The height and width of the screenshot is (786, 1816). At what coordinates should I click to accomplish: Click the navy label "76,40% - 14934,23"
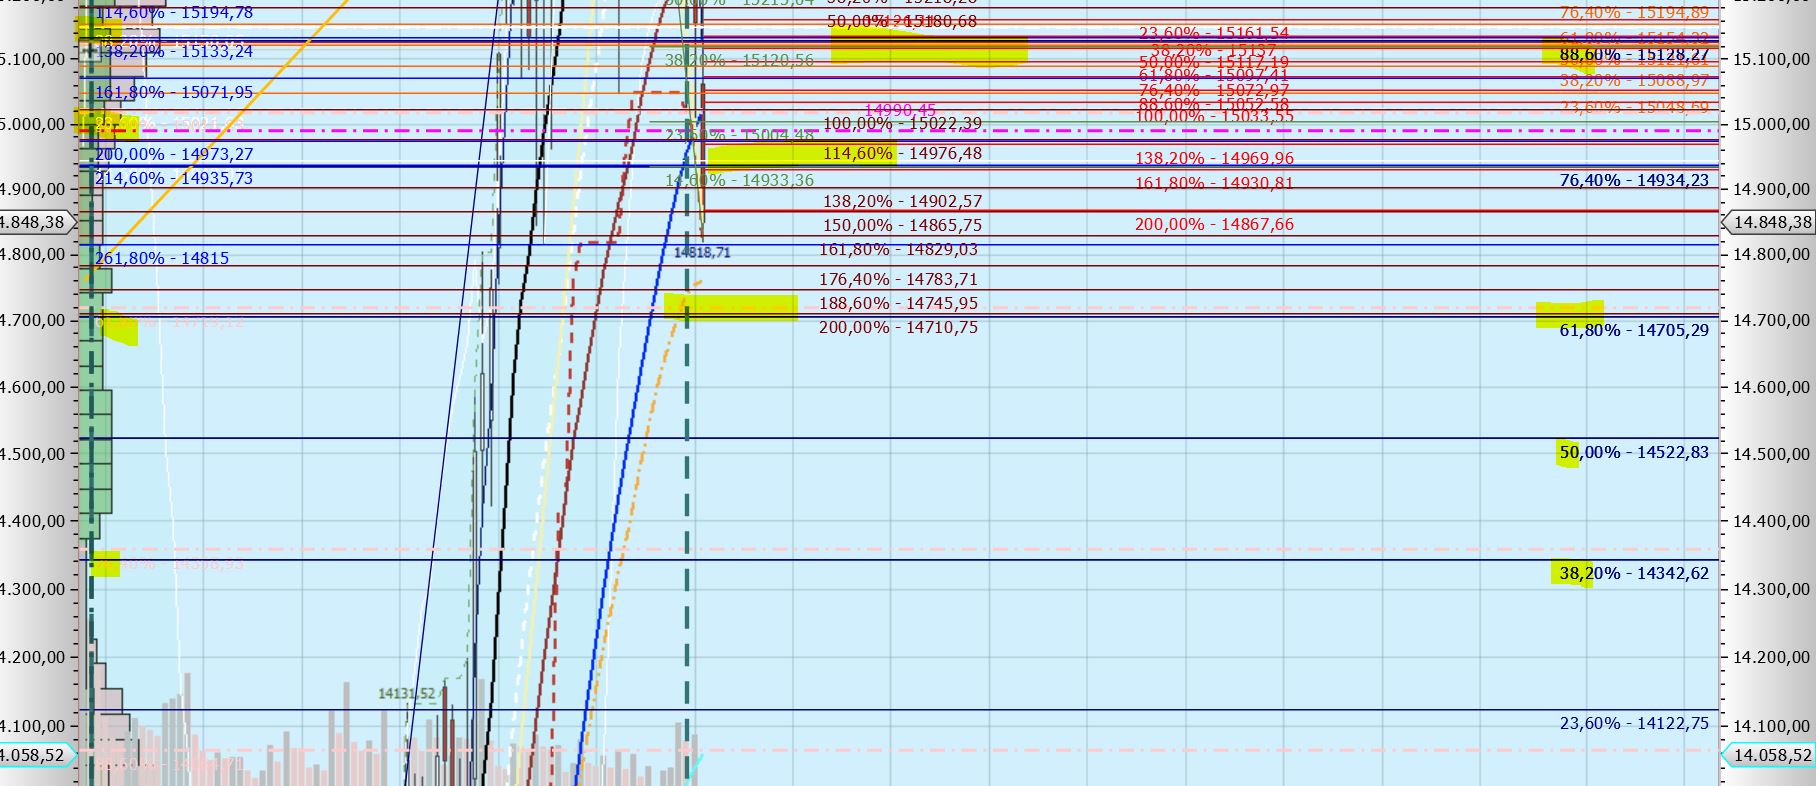(x=1634, y=180)
